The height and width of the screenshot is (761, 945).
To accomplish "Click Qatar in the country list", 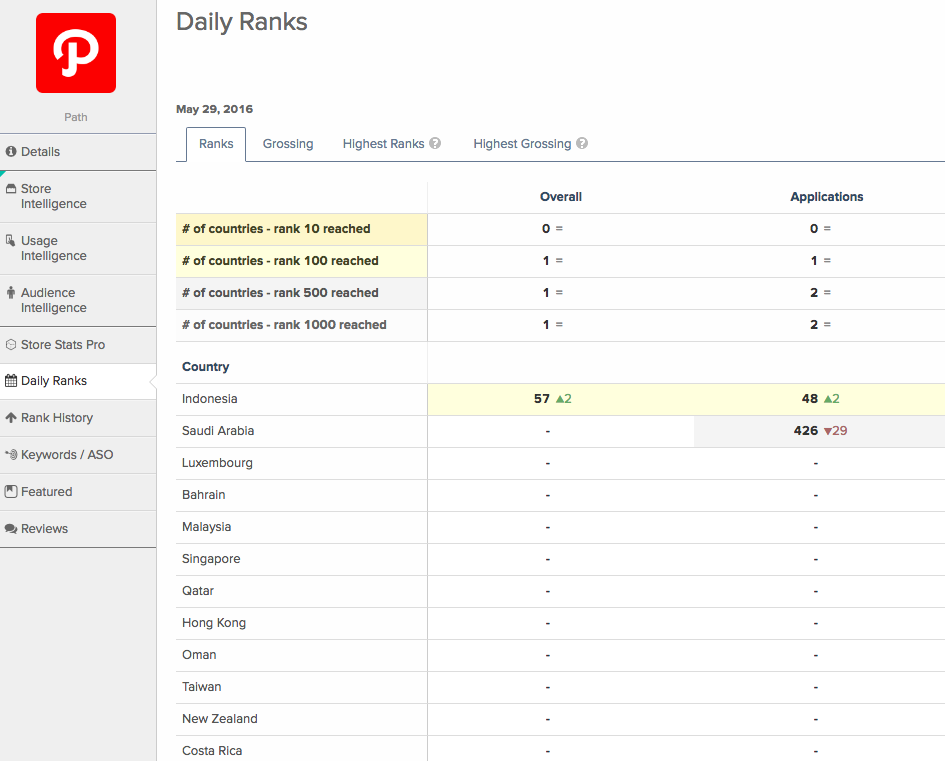I will tap(198, 590).
